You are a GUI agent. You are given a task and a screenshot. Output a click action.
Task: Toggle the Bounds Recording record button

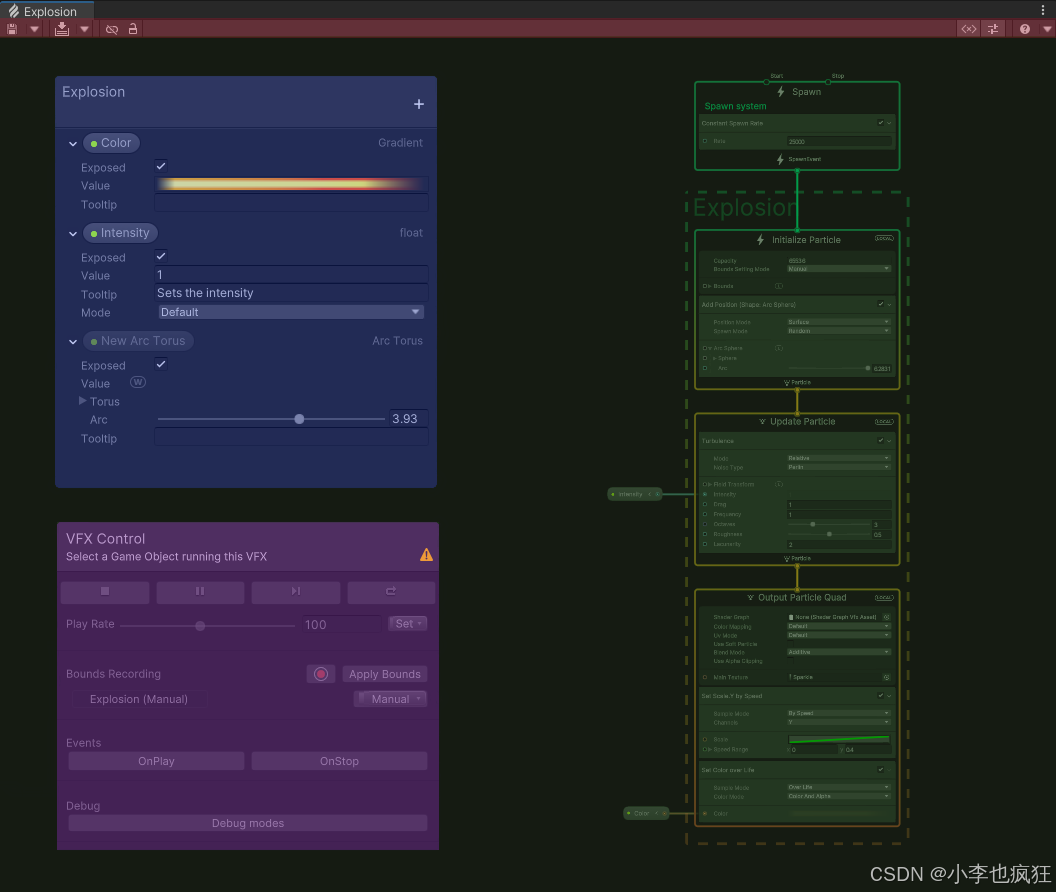[x=321, y=674]
